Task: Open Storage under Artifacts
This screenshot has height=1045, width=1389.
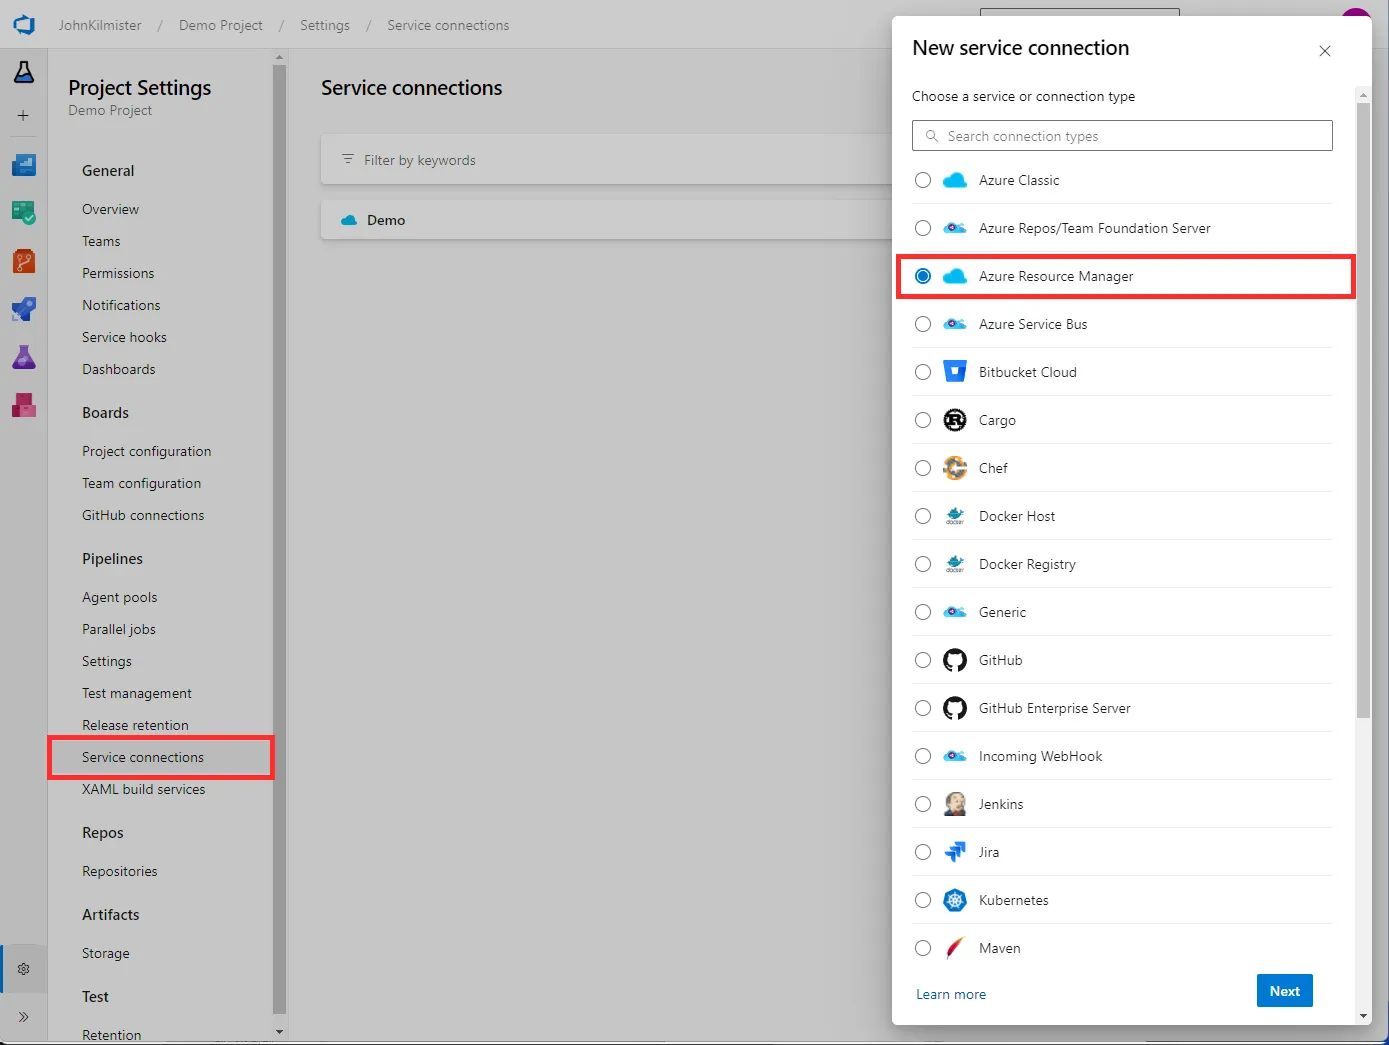Action: click(x=106, y=953)
